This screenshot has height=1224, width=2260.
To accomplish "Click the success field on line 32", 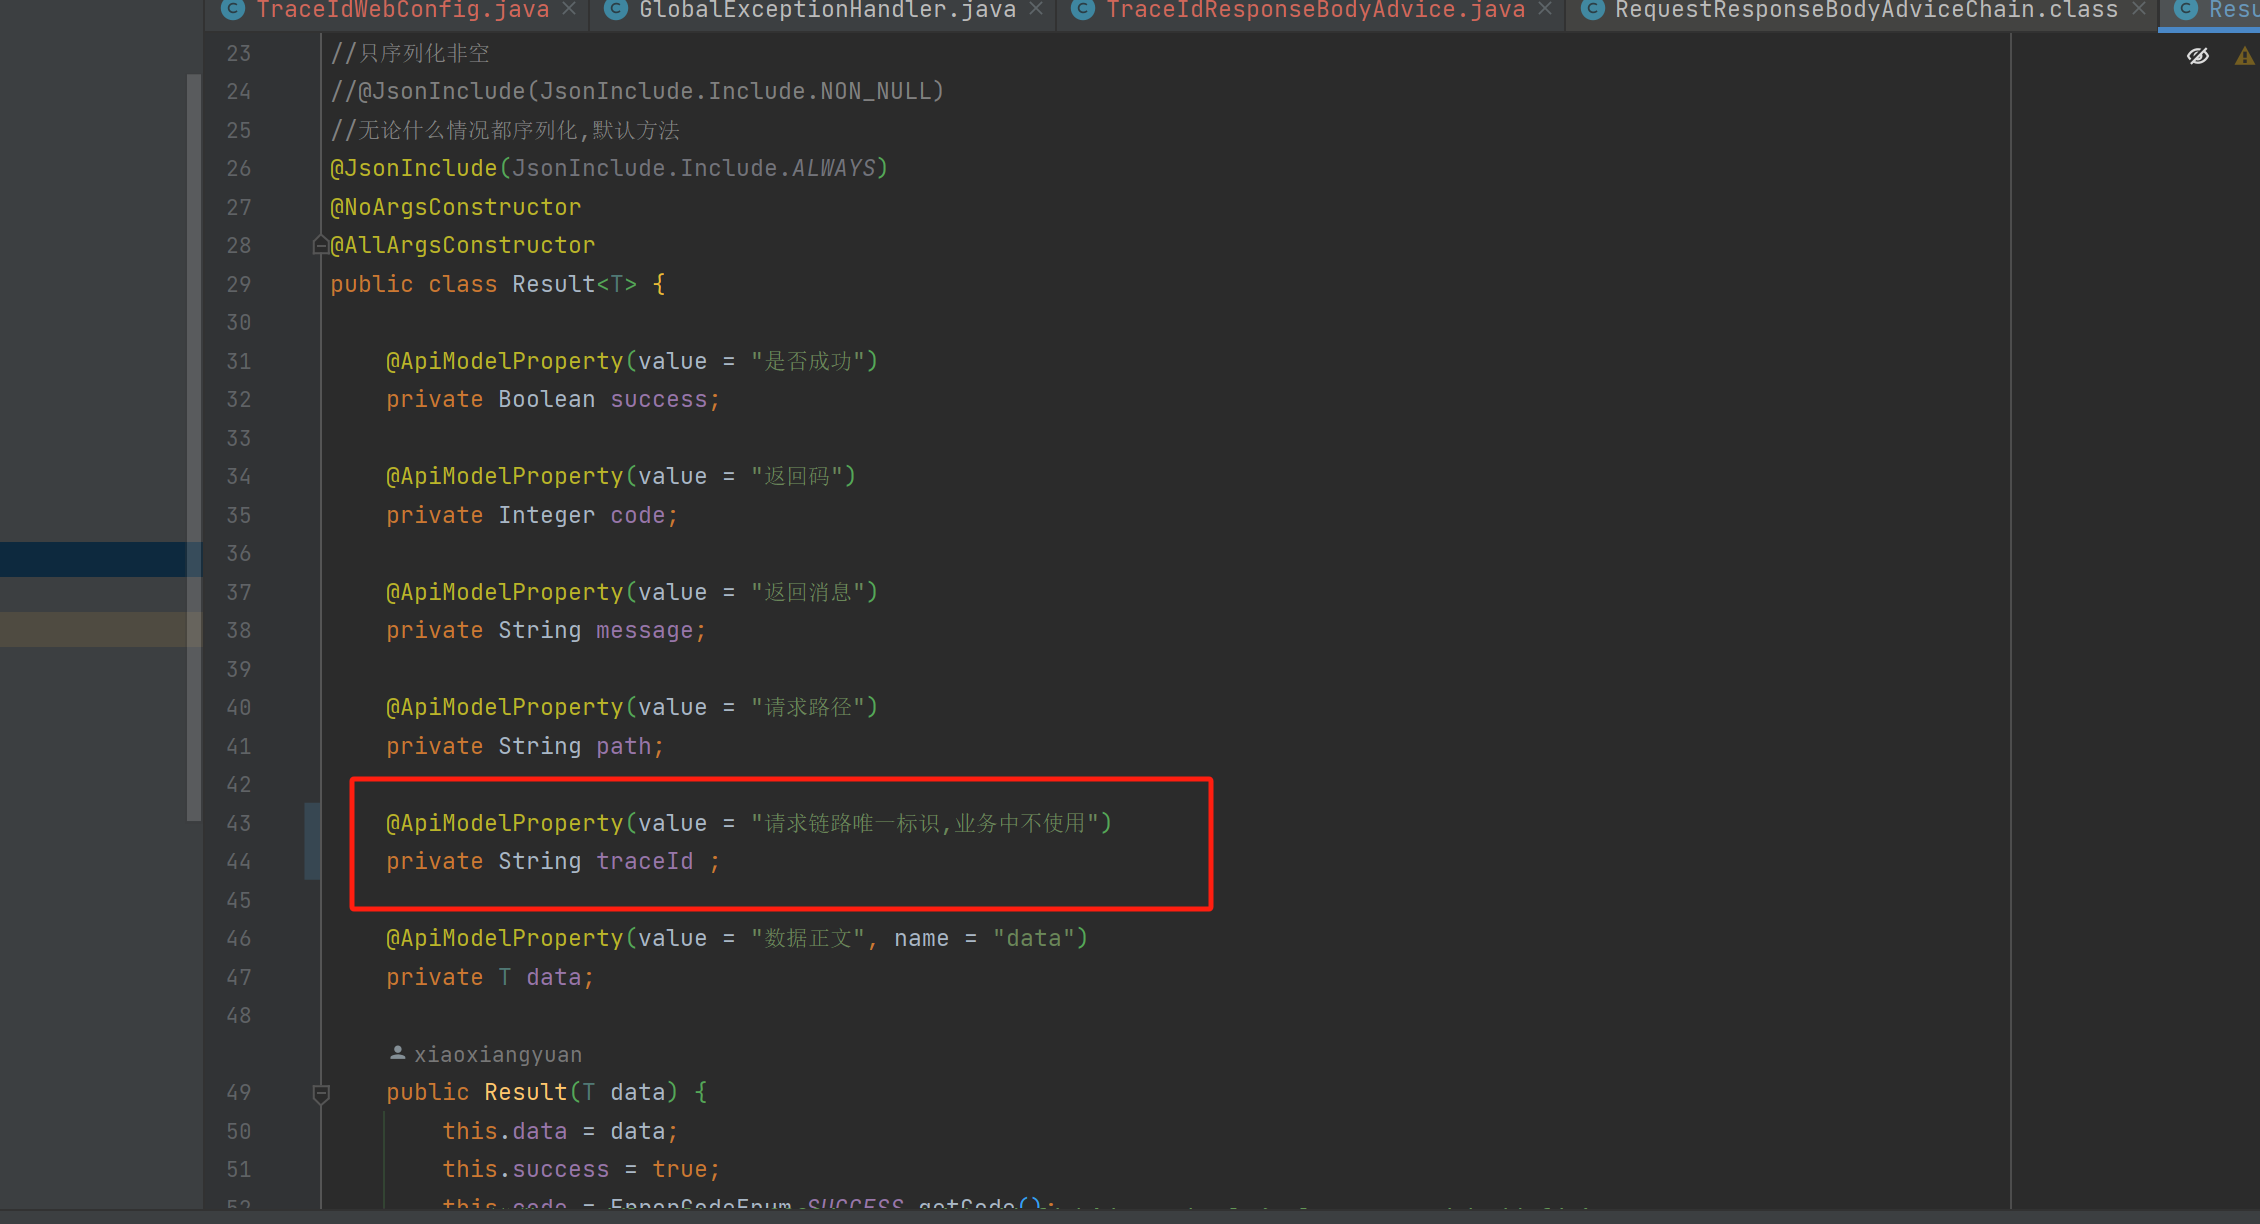I will tap(659, 399).
